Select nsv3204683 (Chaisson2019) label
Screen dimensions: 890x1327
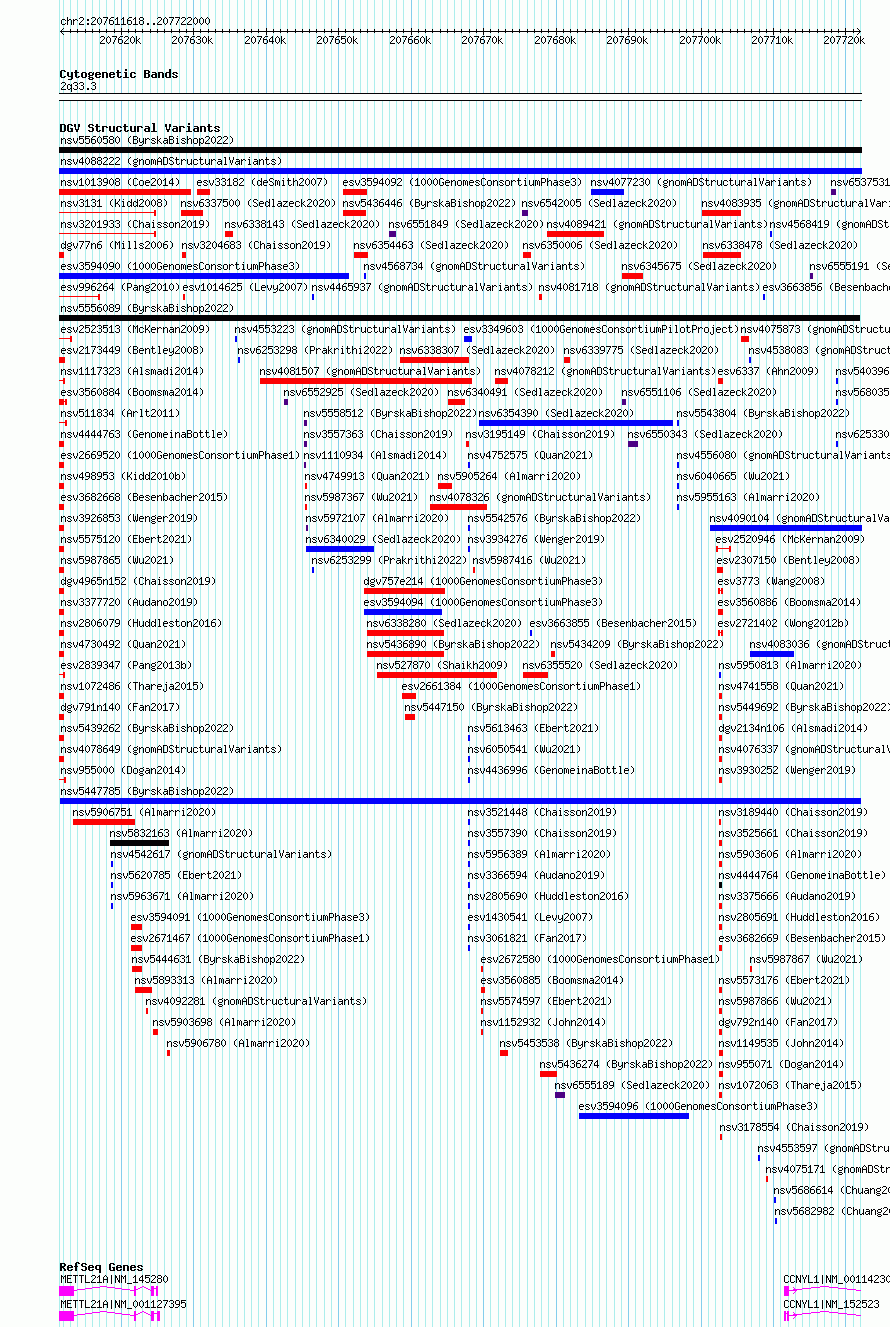click(x=256, y=245)
